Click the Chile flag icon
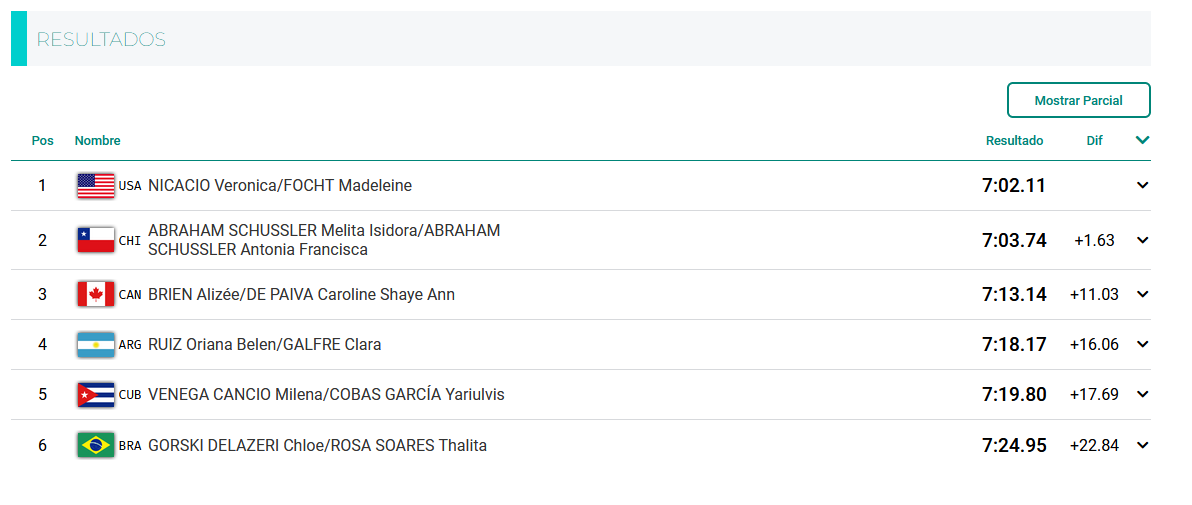The image size is (1192, 505). click(x=96, y=240)
